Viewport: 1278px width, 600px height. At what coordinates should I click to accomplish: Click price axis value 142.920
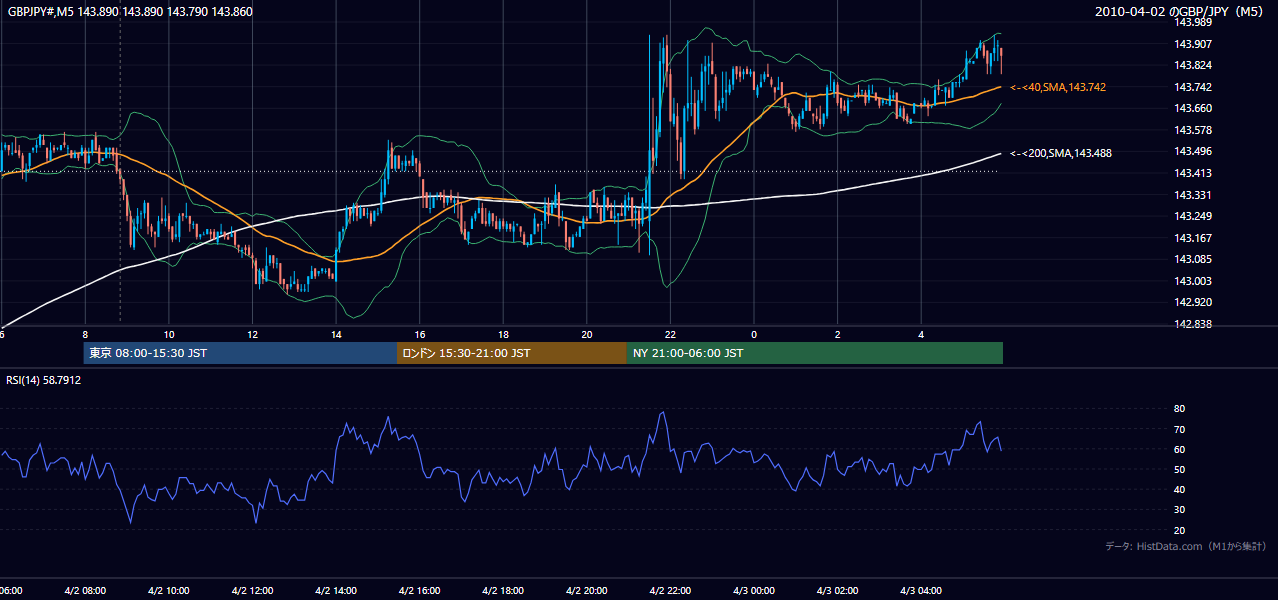pyautogui.click(x=1193, y=302)
